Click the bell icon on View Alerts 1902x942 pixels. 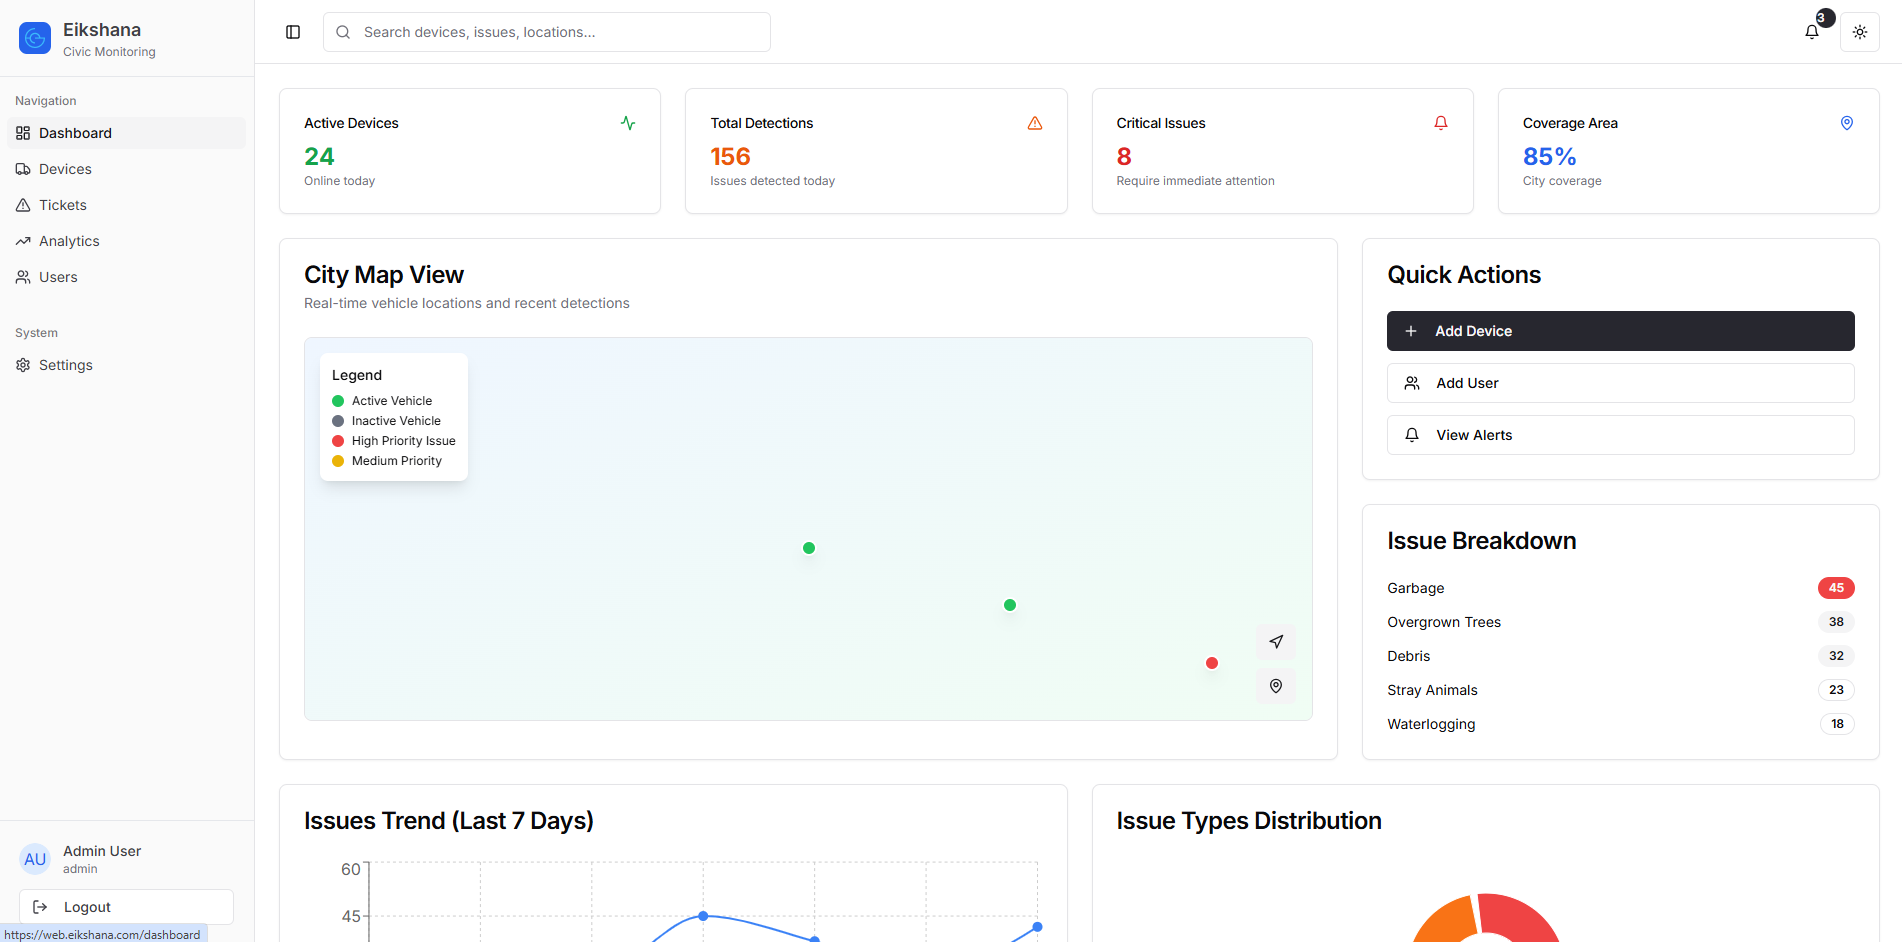click(x=1412, y=435)
